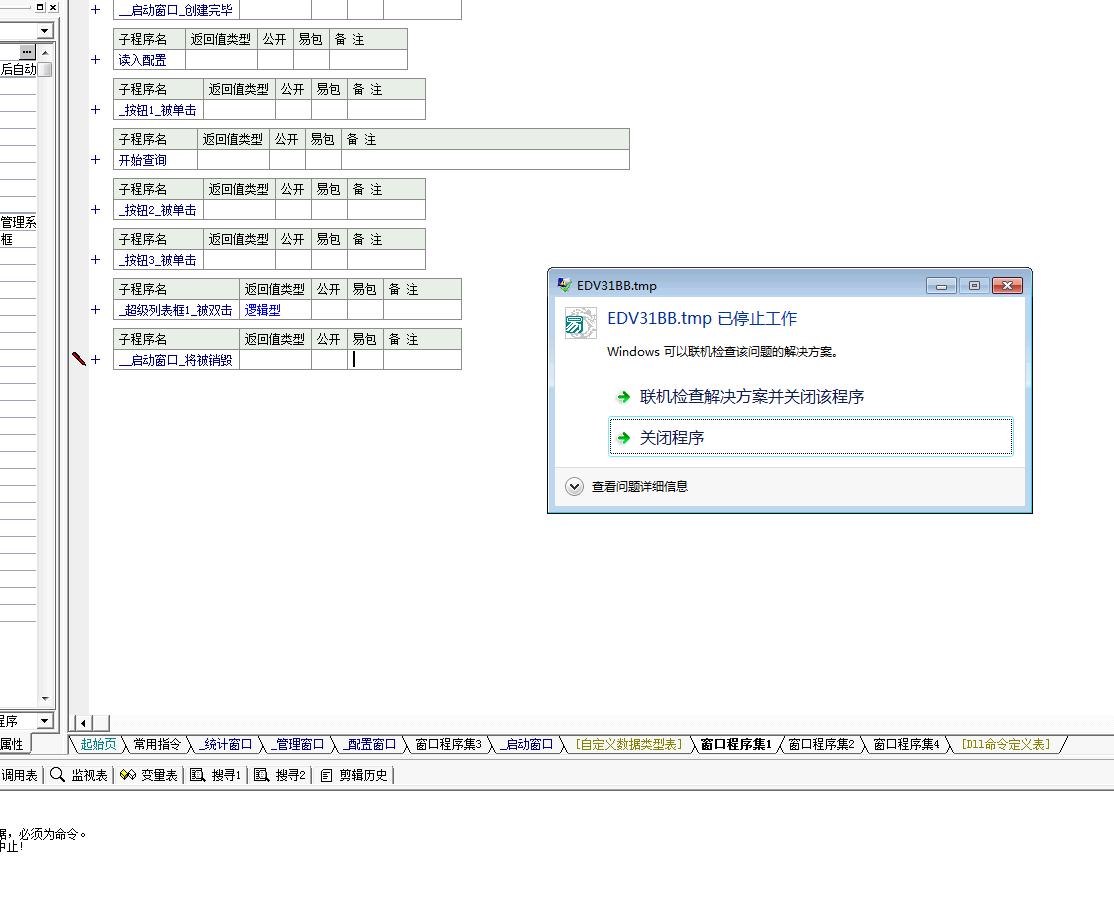This screenshot has height=915, width=1114.
Task: Click the horizontal scrollbar left arrow
Action: 84,723
